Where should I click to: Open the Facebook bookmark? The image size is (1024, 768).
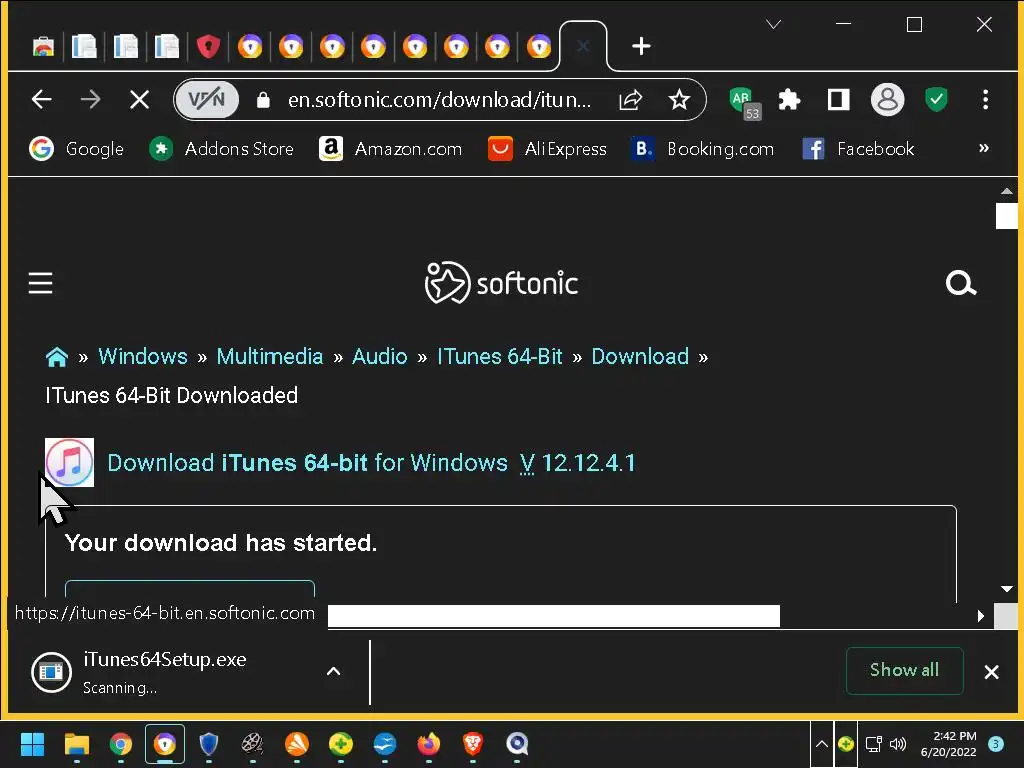point(858,149)
